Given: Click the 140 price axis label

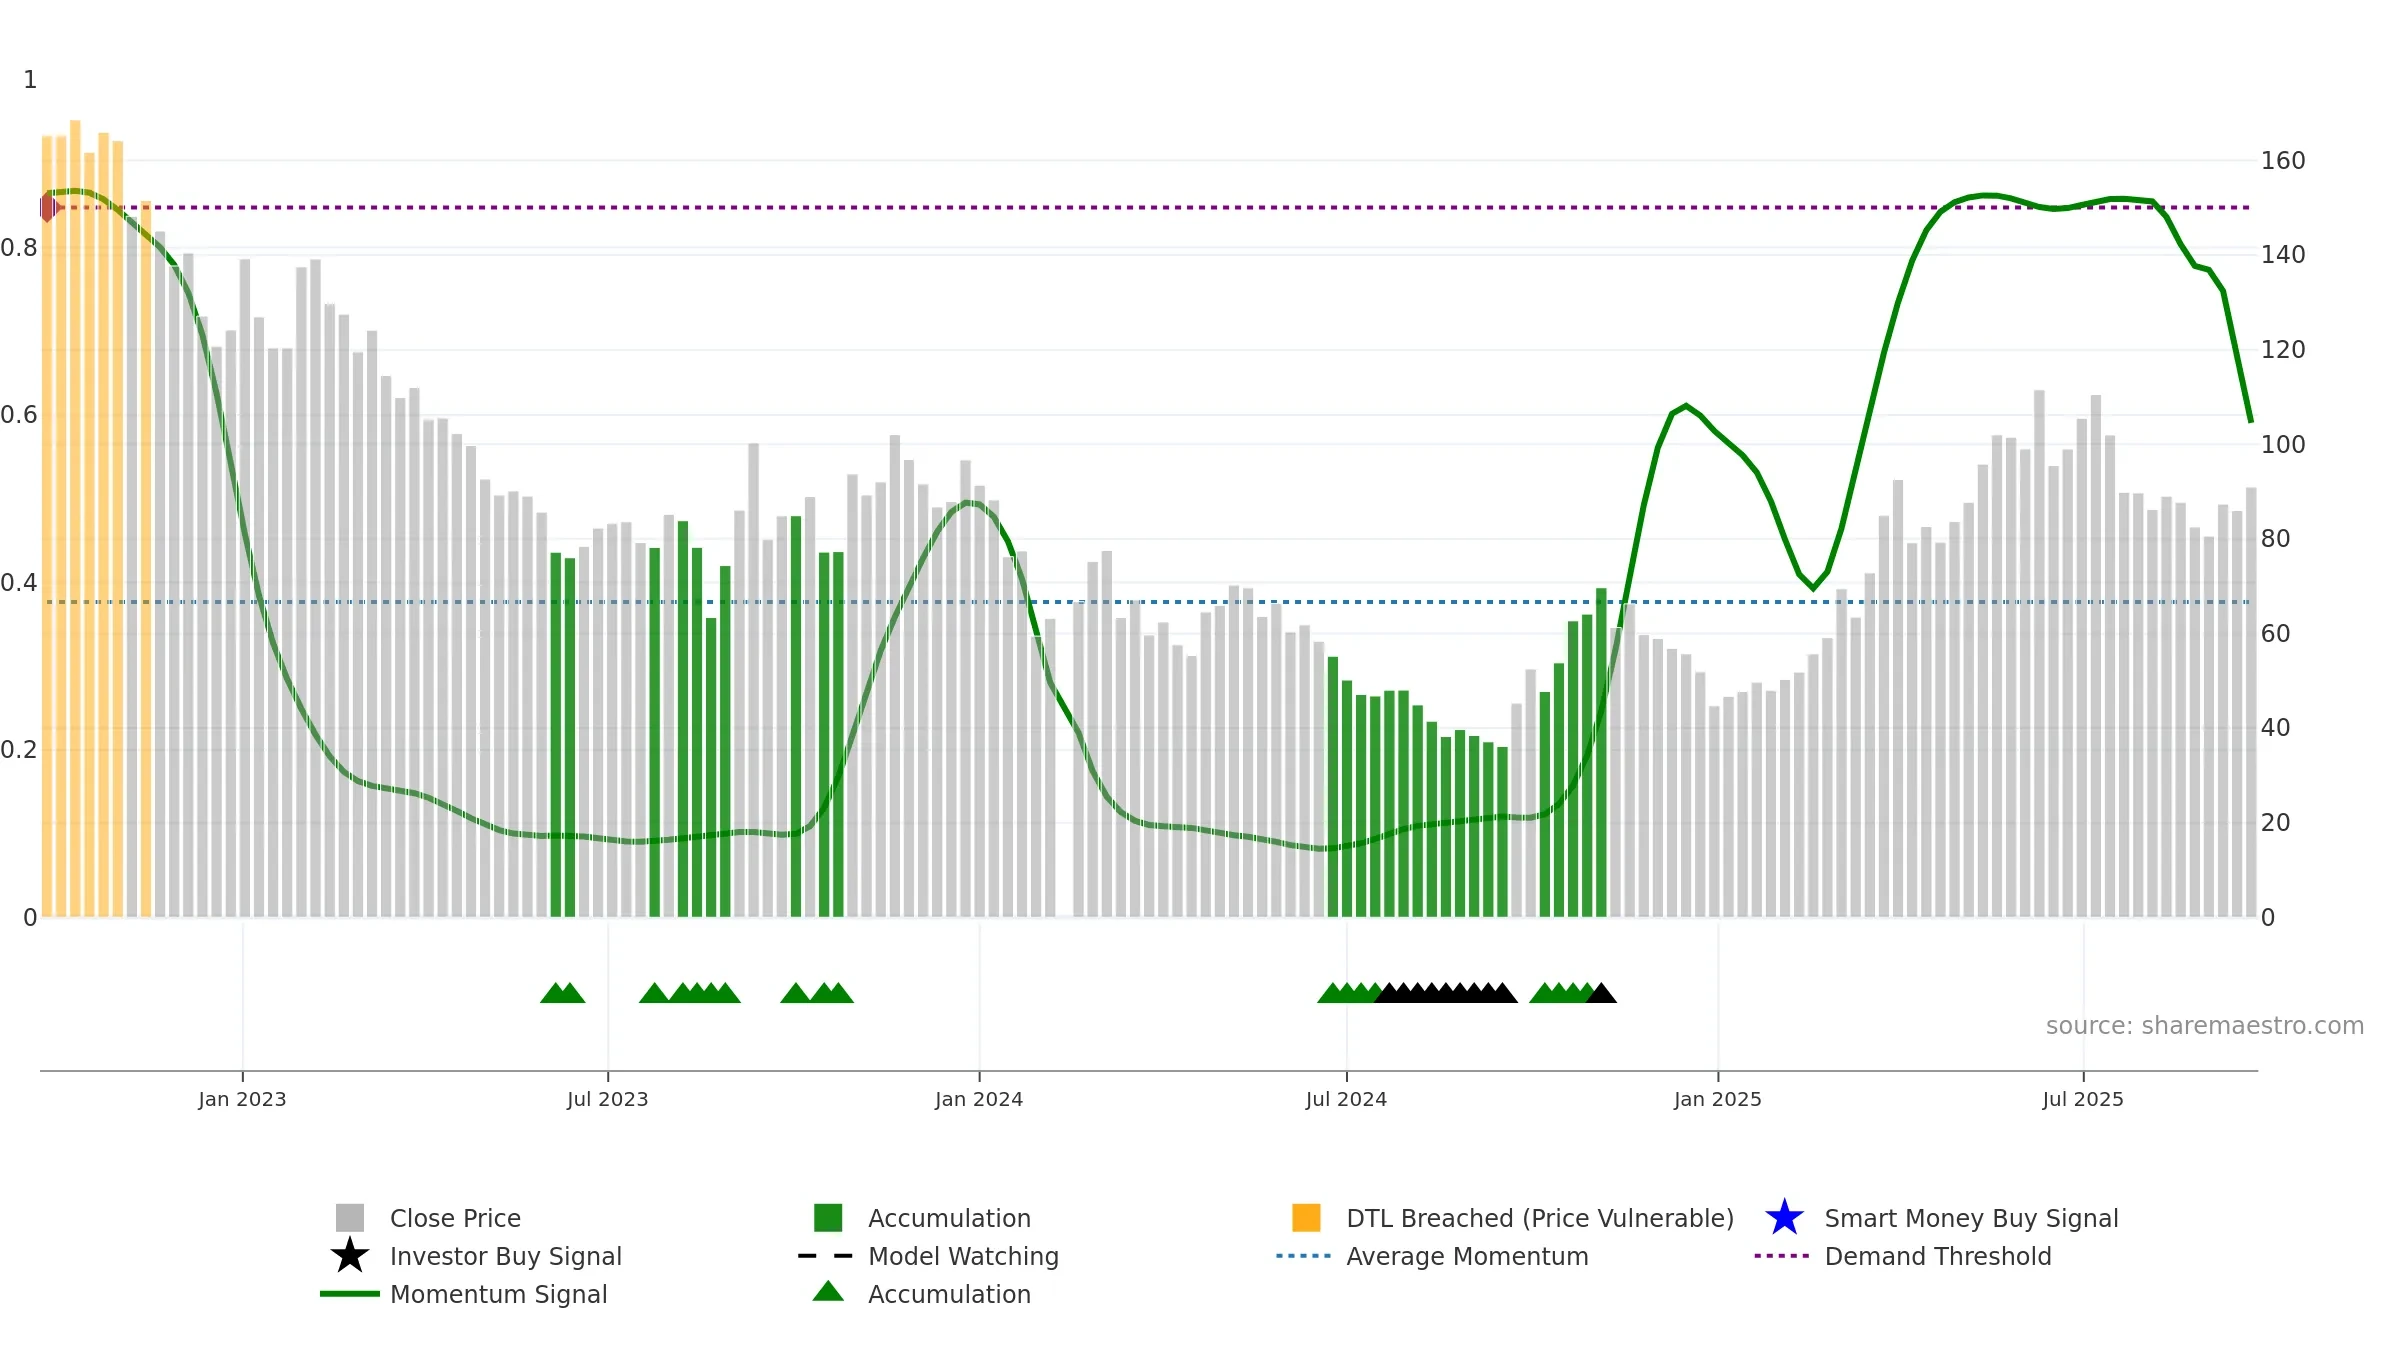Looking at the screenshot, I should point(2283,255).
